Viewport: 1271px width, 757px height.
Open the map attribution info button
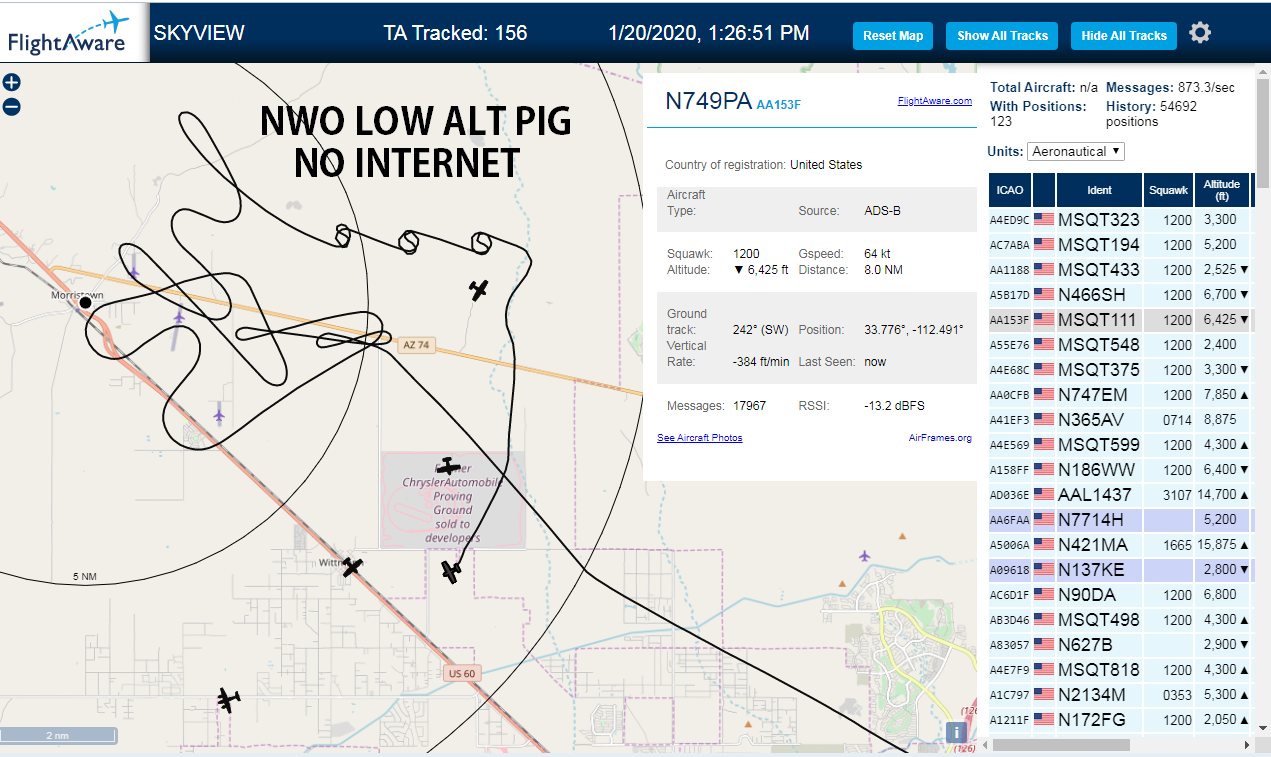tap(956, 732)
